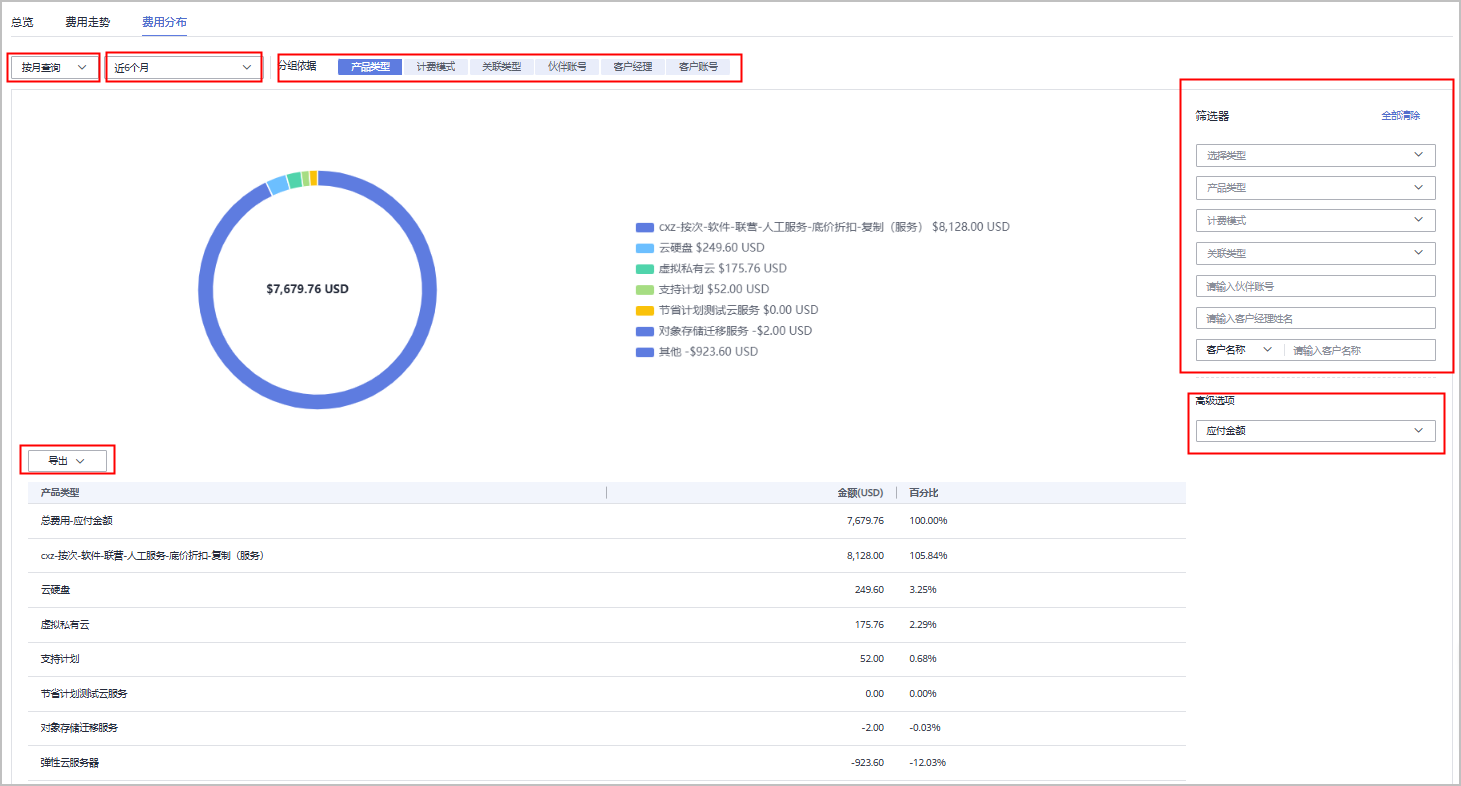
Task: Click the 产品类型 table column header
Action: (x=60, y=493)
